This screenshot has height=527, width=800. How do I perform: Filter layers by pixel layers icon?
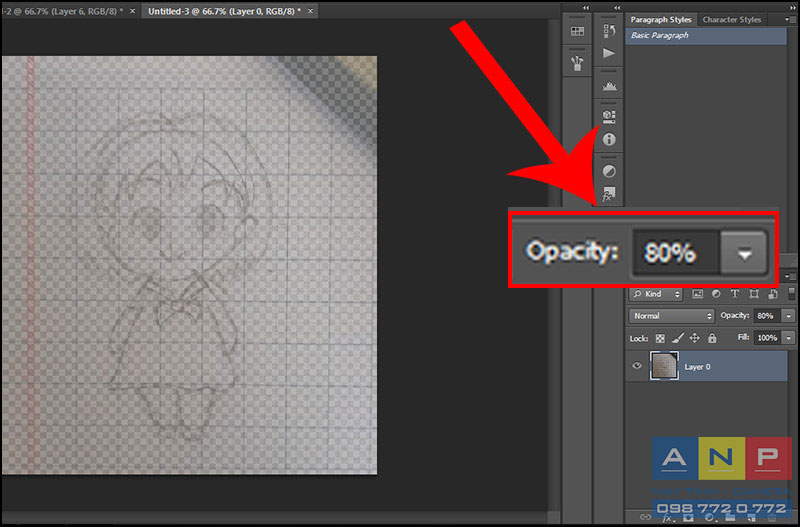coord(697,294)
